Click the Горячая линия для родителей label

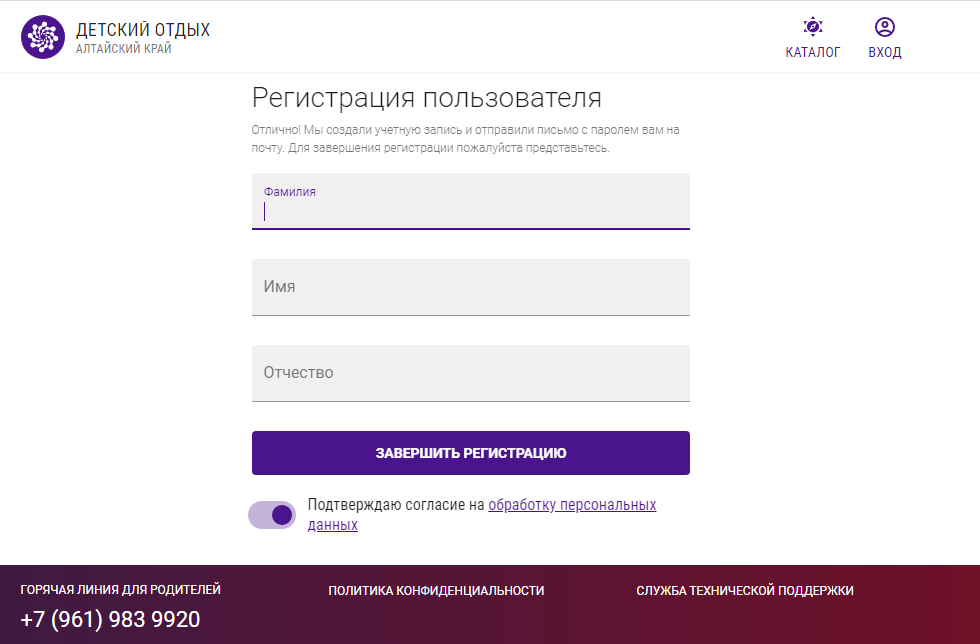(x=121, y=590)
